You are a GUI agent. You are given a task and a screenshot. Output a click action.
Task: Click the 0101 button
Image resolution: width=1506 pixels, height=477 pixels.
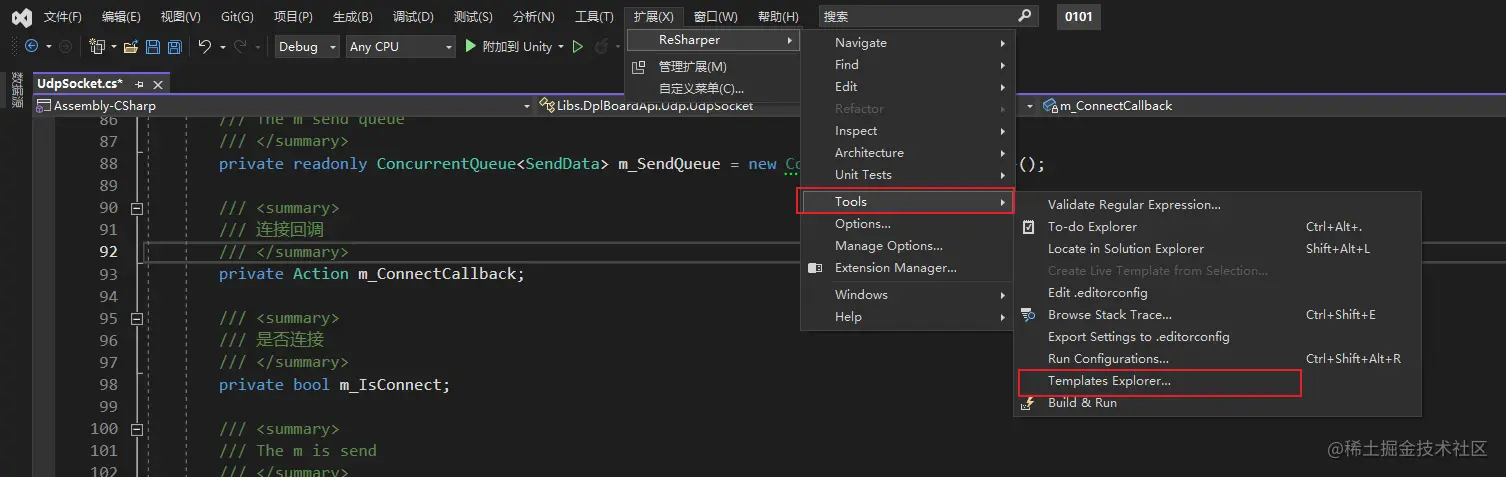click(x=1079, y=16)
